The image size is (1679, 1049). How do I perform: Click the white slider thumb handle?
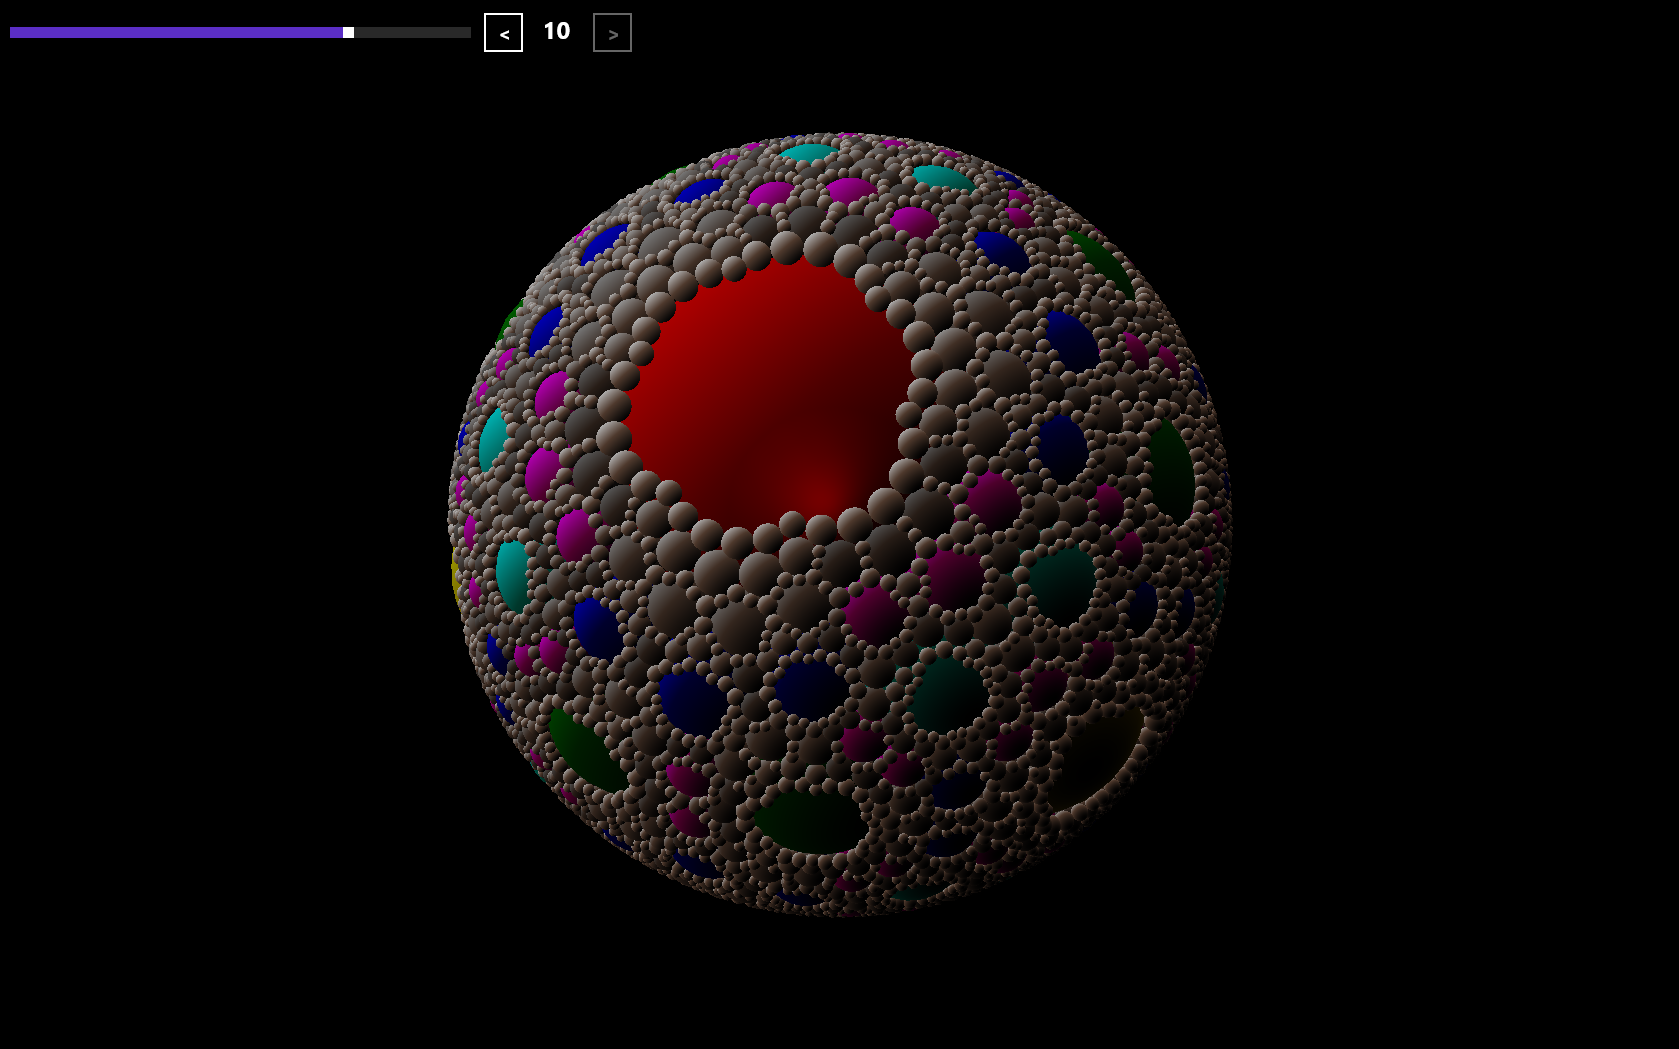point(348,33)
